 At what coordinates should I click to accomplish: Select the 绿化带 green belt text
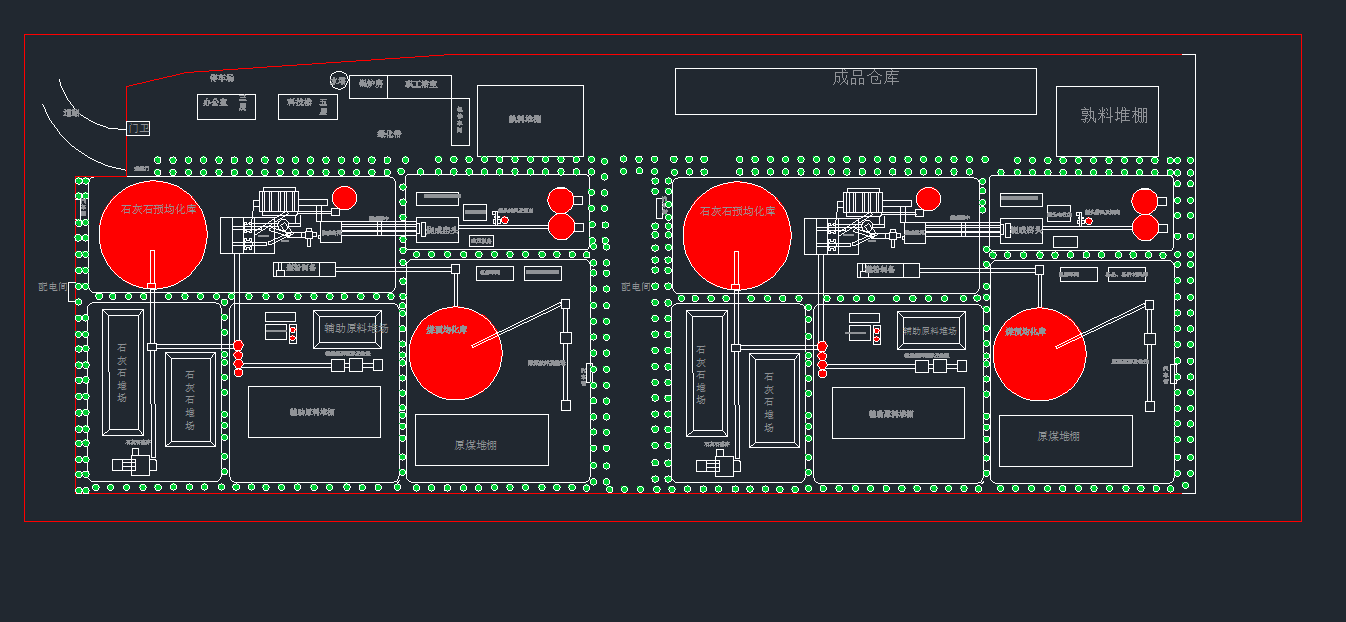coord(389,133)
